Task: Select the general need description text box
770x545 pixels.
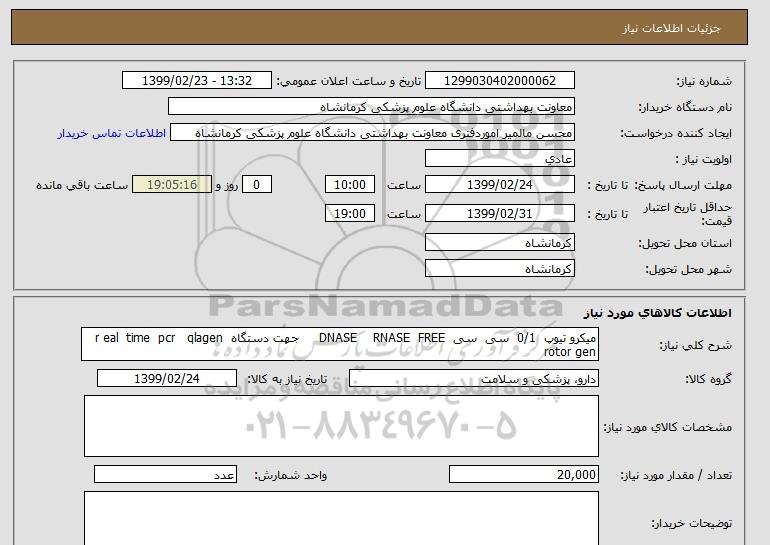Action: (x=340, y=344)
